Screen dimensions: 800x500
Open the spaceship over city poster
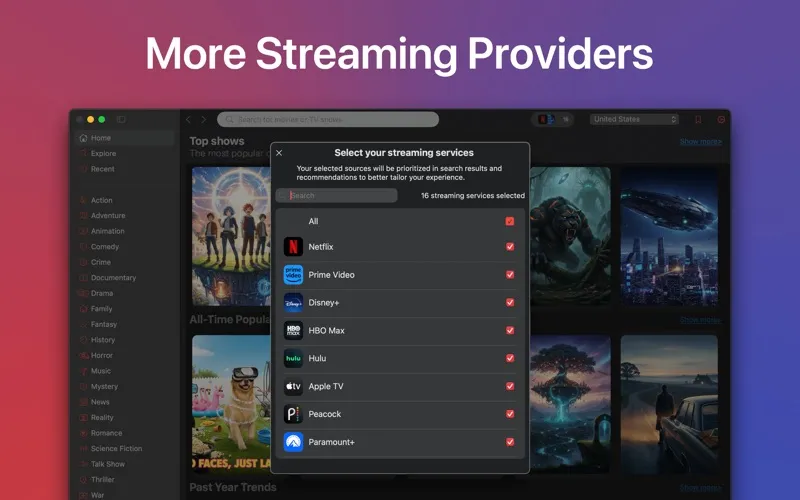coord(669,236)
